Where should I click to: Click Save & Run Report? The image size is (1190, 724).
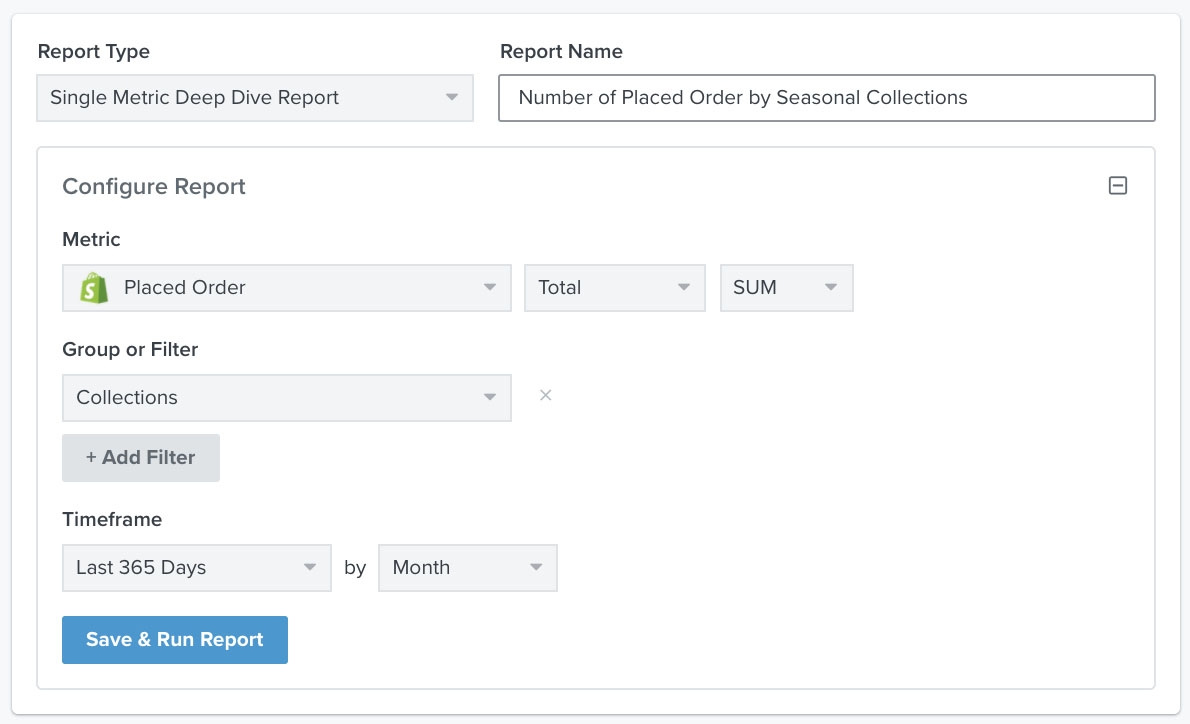175,640
